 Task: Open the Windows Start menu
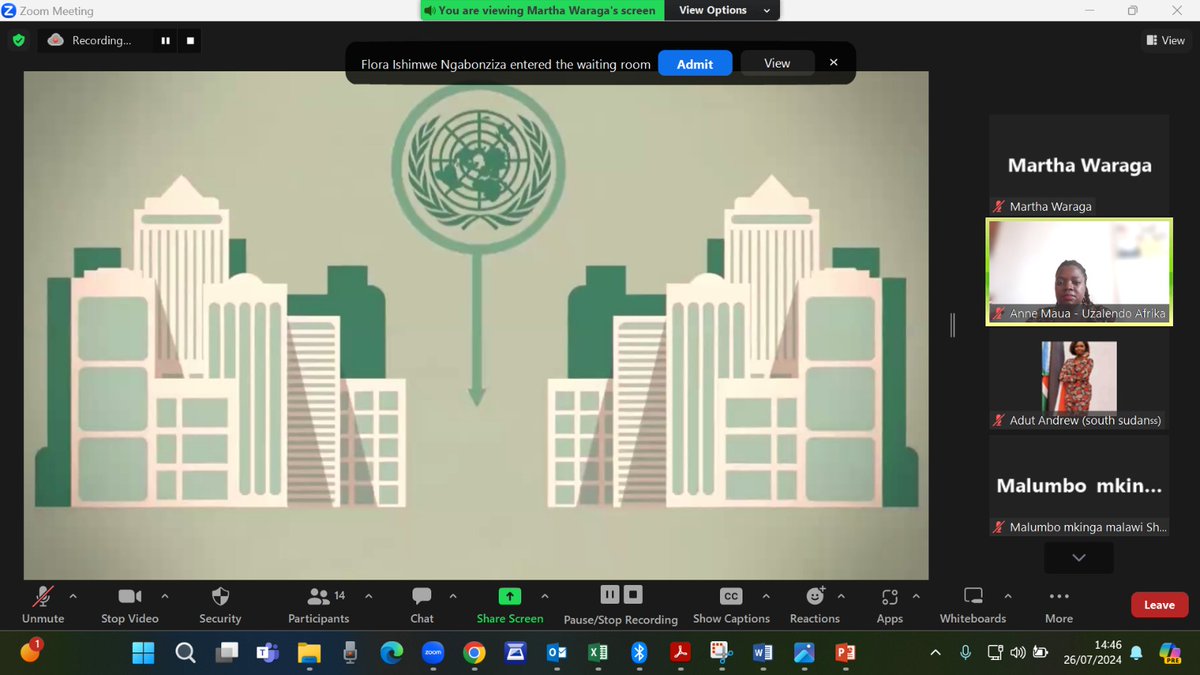143,653
